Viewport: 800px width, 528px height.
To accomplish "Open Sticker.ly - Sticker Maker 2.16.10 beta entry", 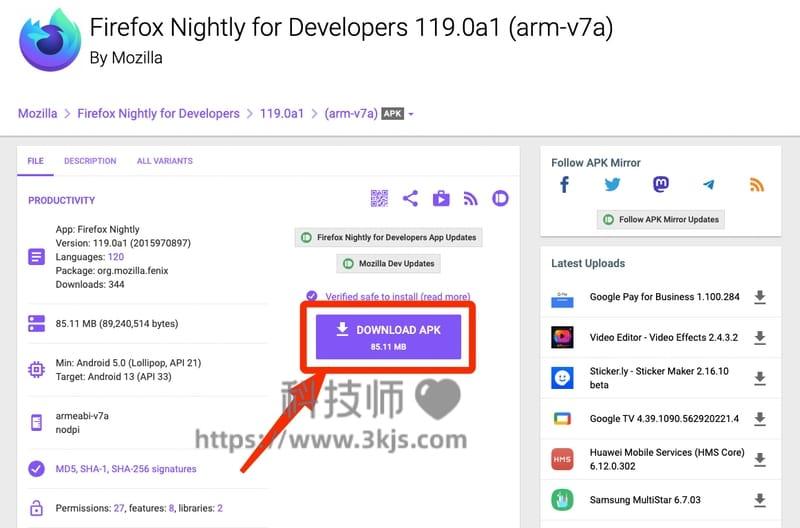I will pos(659,378).
